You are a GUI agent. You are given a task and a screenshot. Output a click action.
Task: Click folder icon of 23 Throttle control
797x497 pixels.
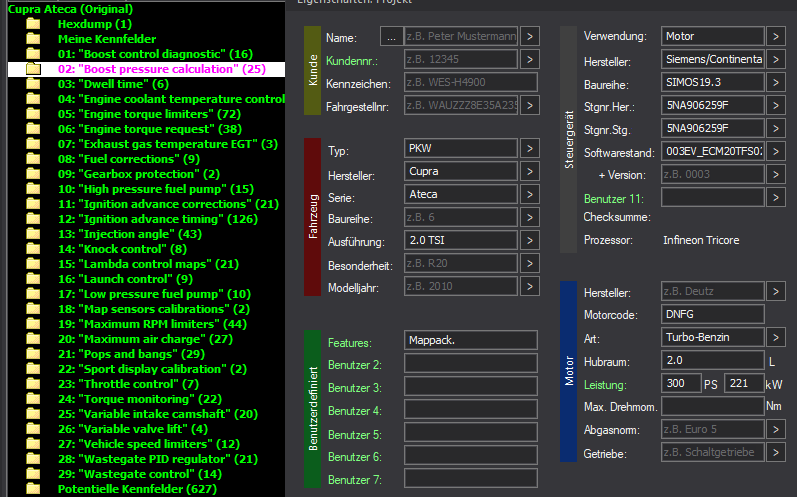point(34,384)
